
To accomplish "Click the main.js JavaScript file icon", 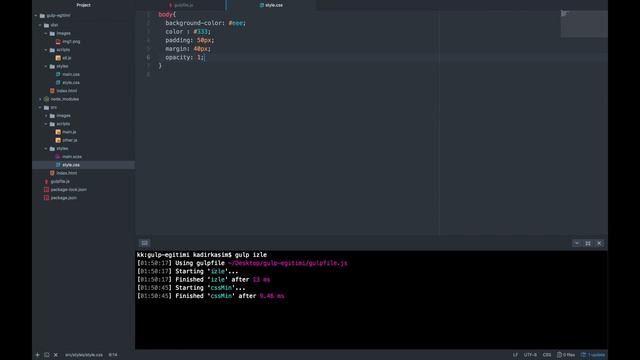I will [x=58, y=132].
